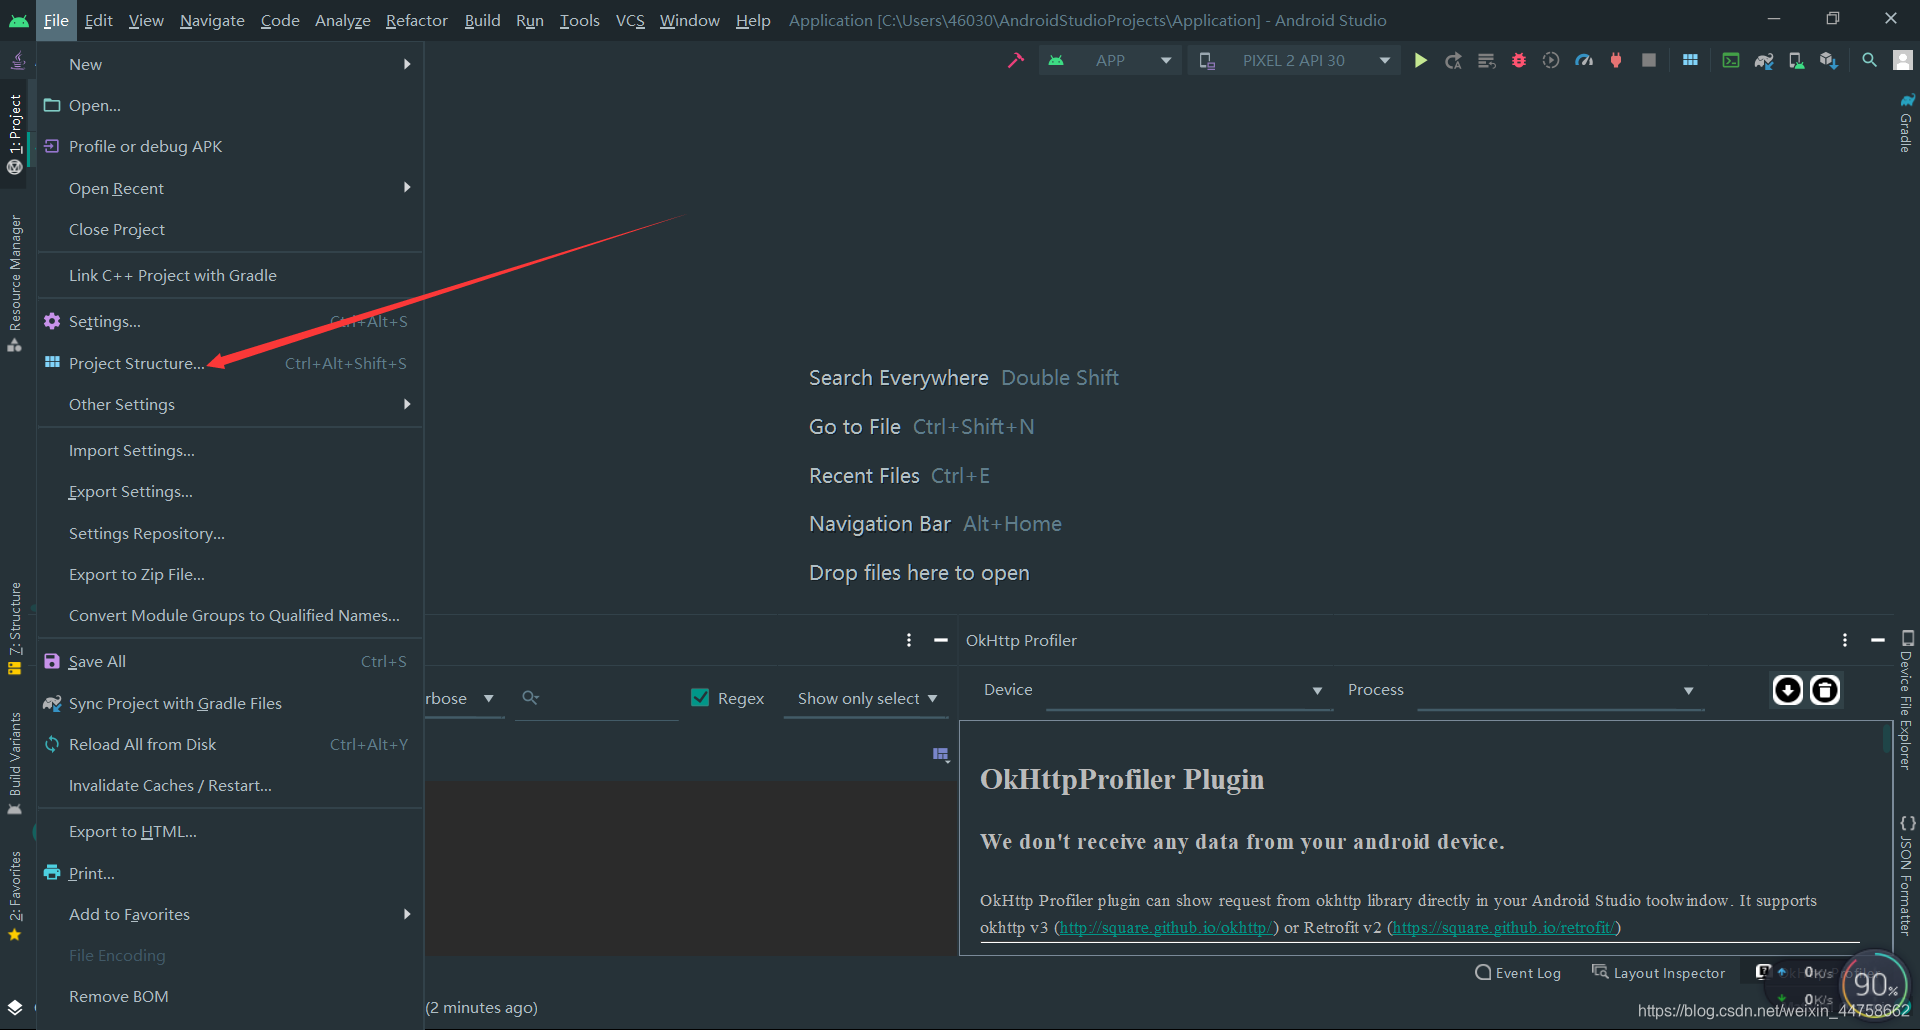This screenshot has height=1030, width=1920.
Task: Select Reload All from Disk
Action: point(231,744)
